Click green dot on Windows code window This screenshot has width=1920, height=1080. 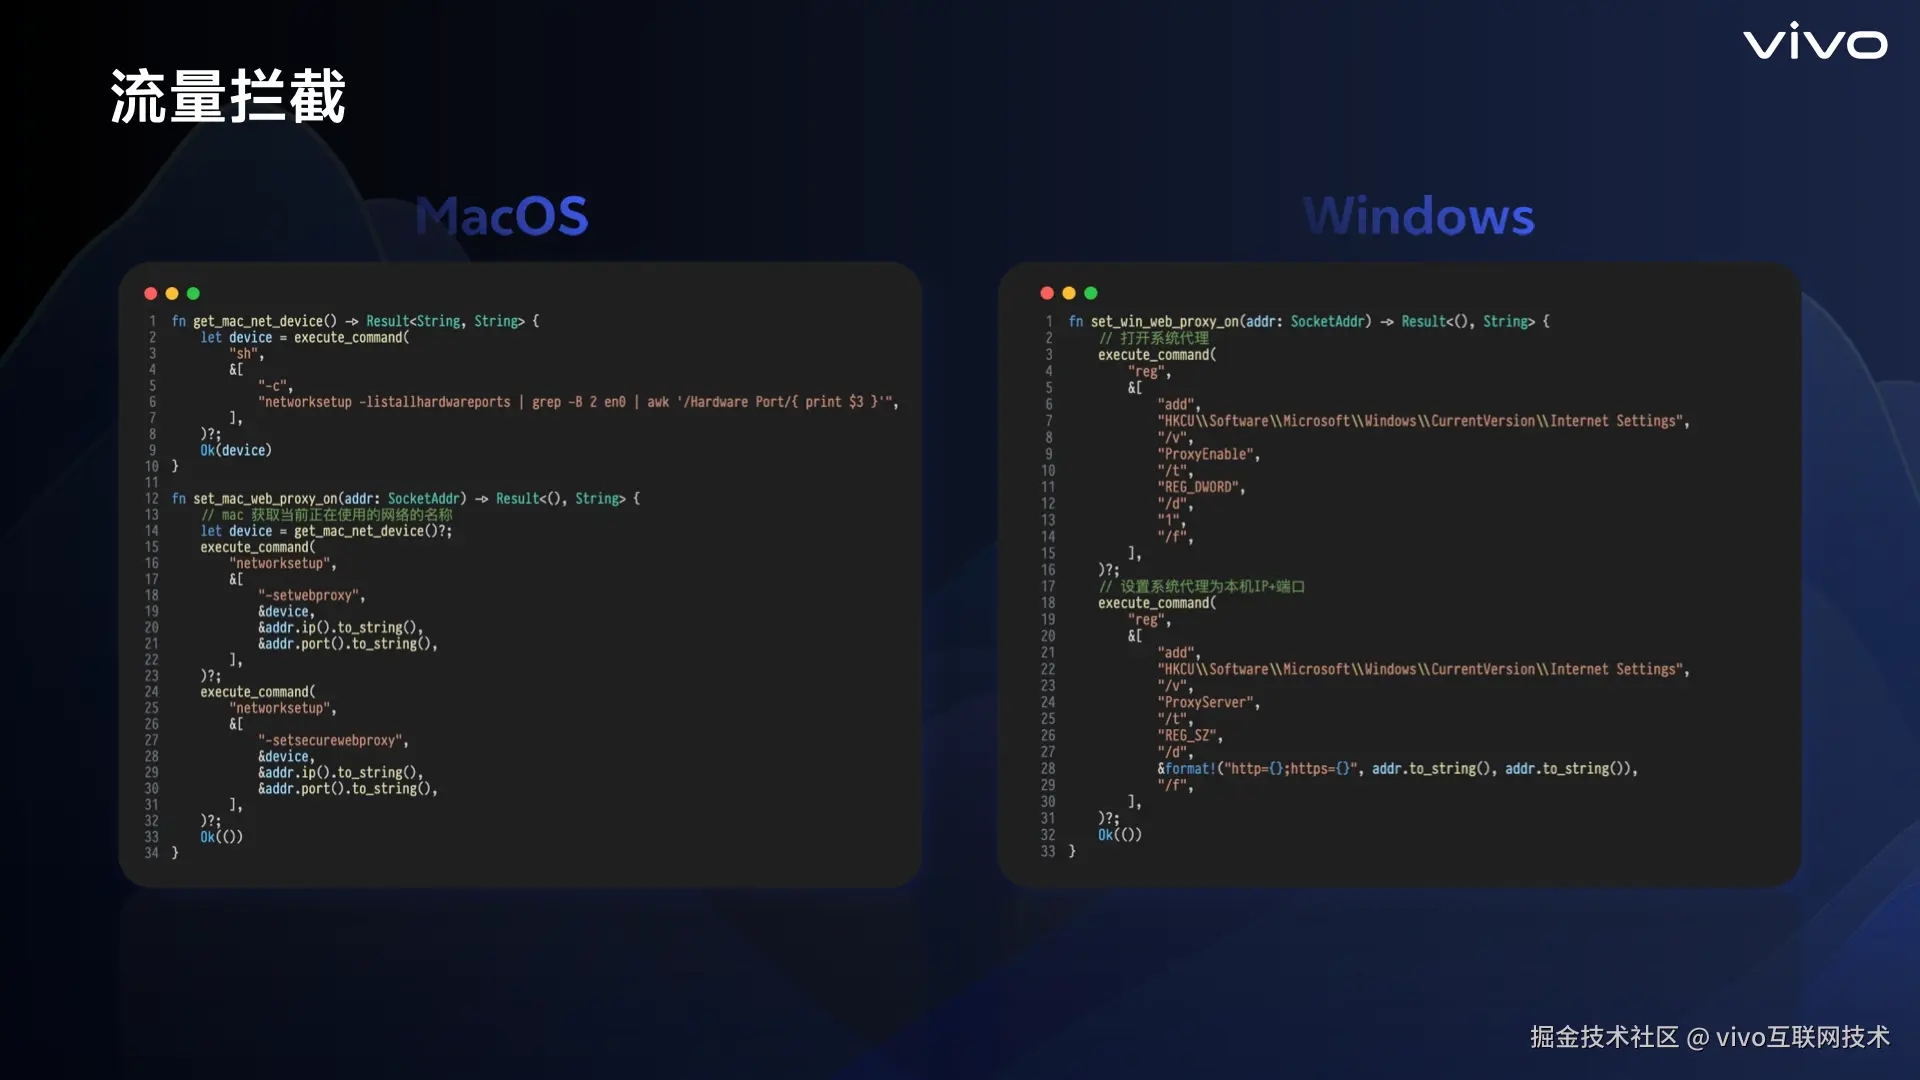pos(1091,293)
